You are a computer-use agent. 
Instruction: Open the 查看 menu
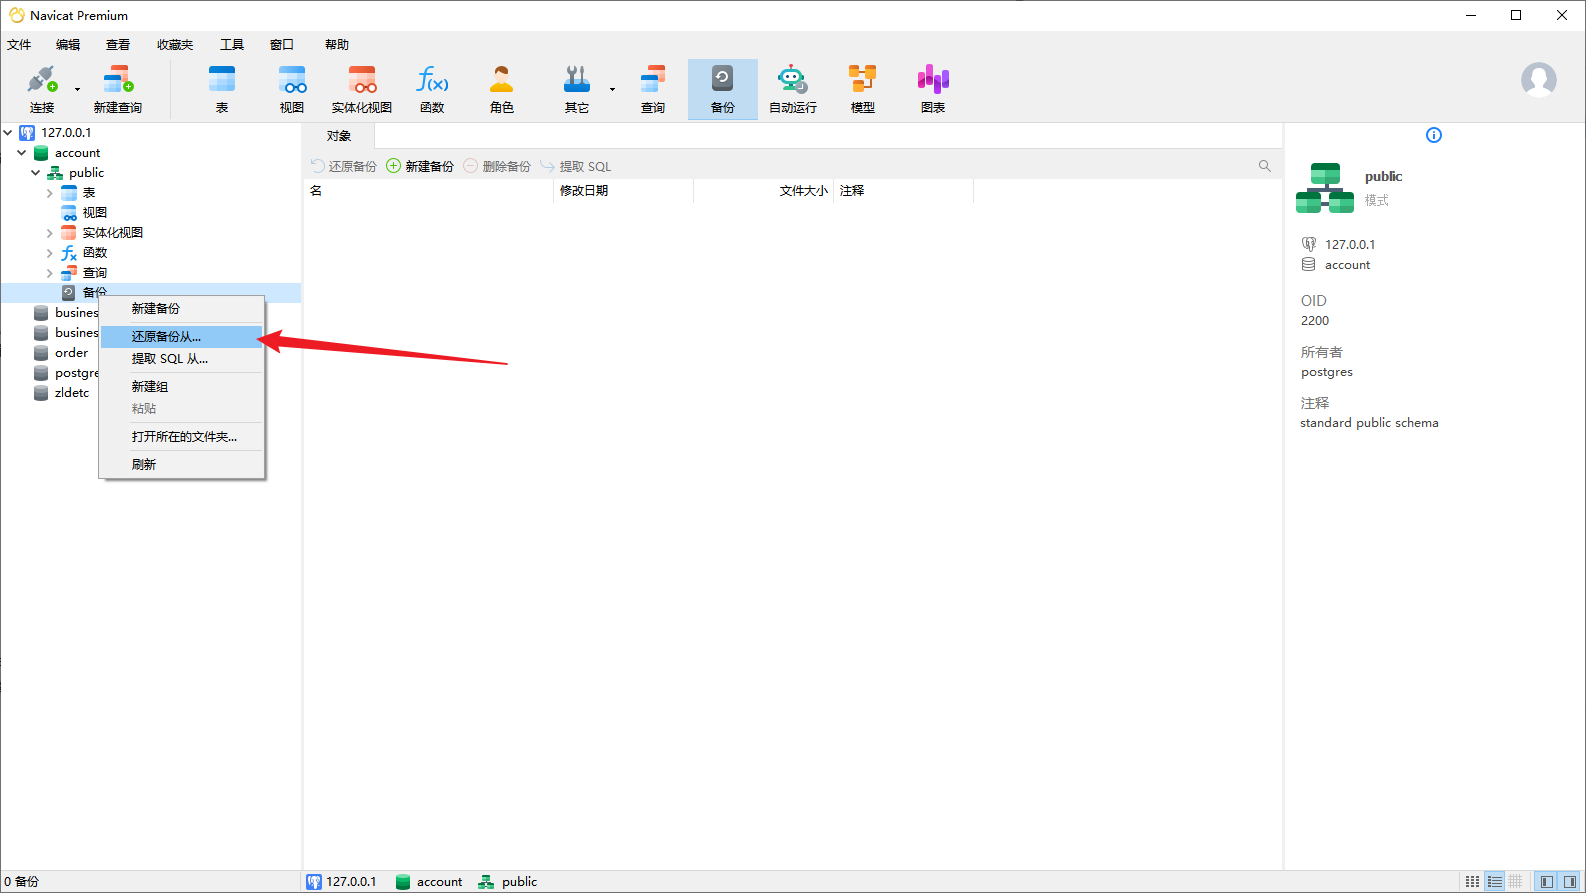click(118, 45)
